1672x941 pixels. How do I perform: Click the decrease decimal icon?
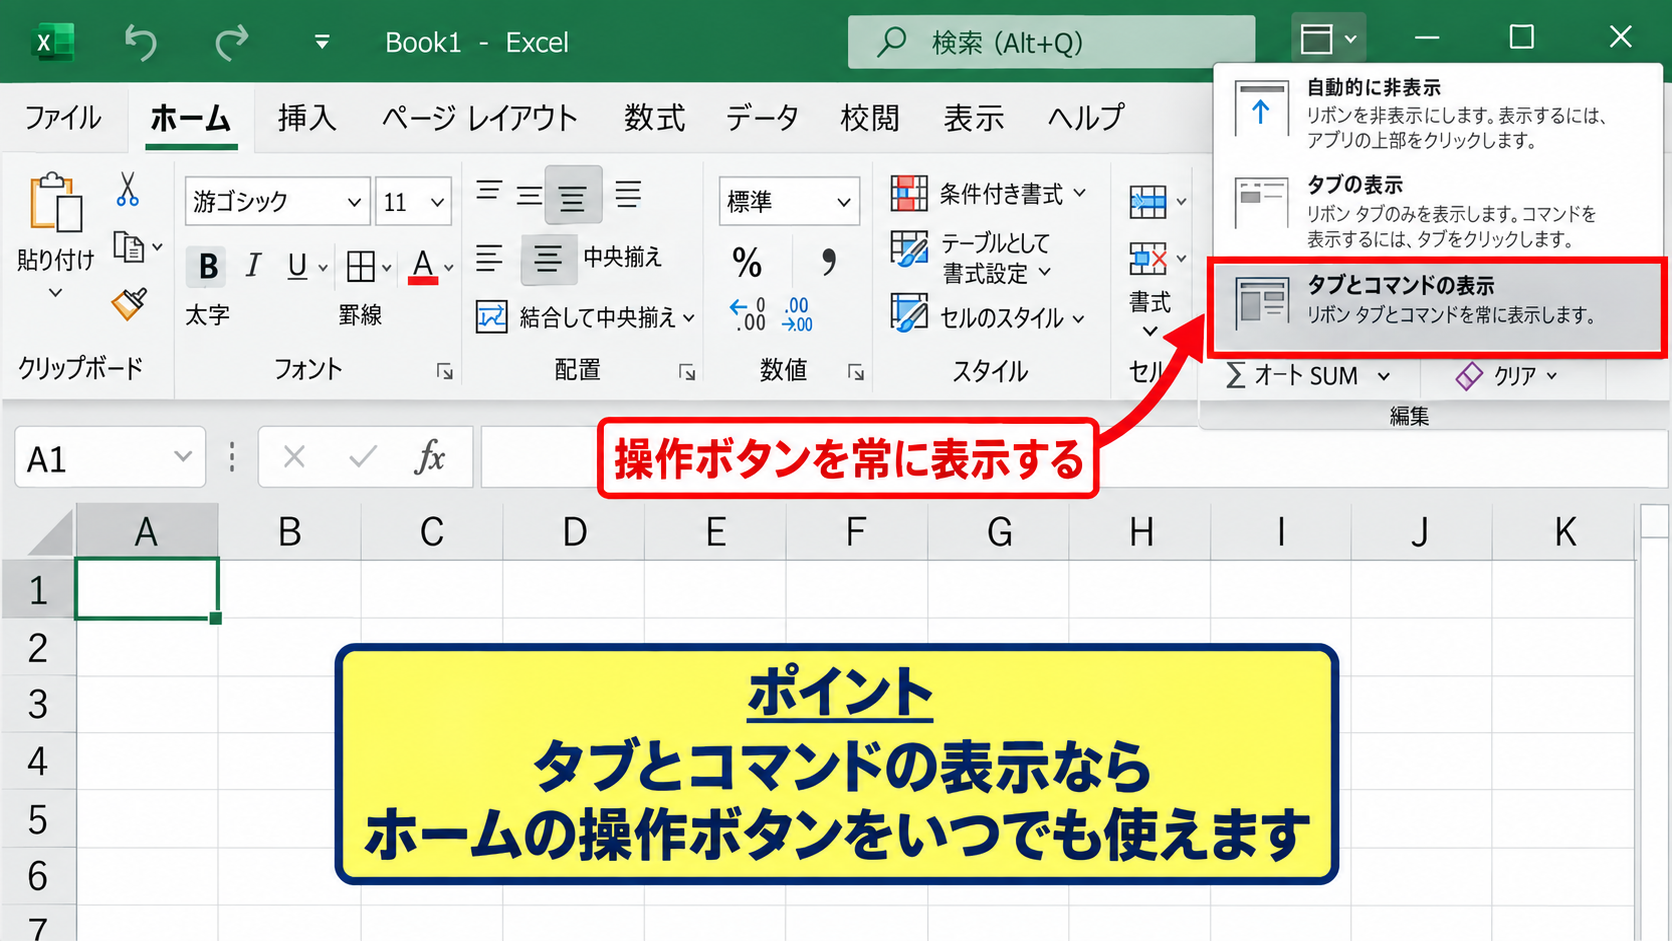[x=798, y=315]
